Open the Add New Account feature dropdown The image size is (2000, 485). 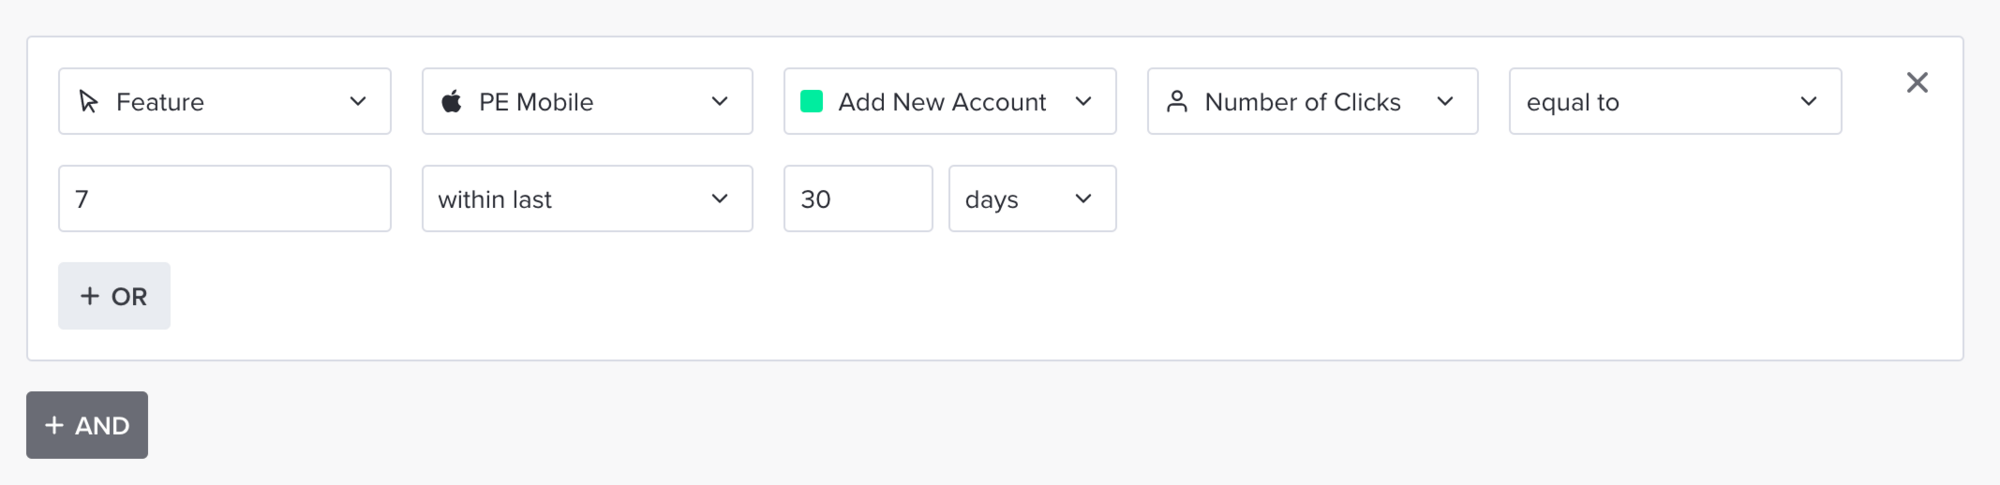[950, 101]
